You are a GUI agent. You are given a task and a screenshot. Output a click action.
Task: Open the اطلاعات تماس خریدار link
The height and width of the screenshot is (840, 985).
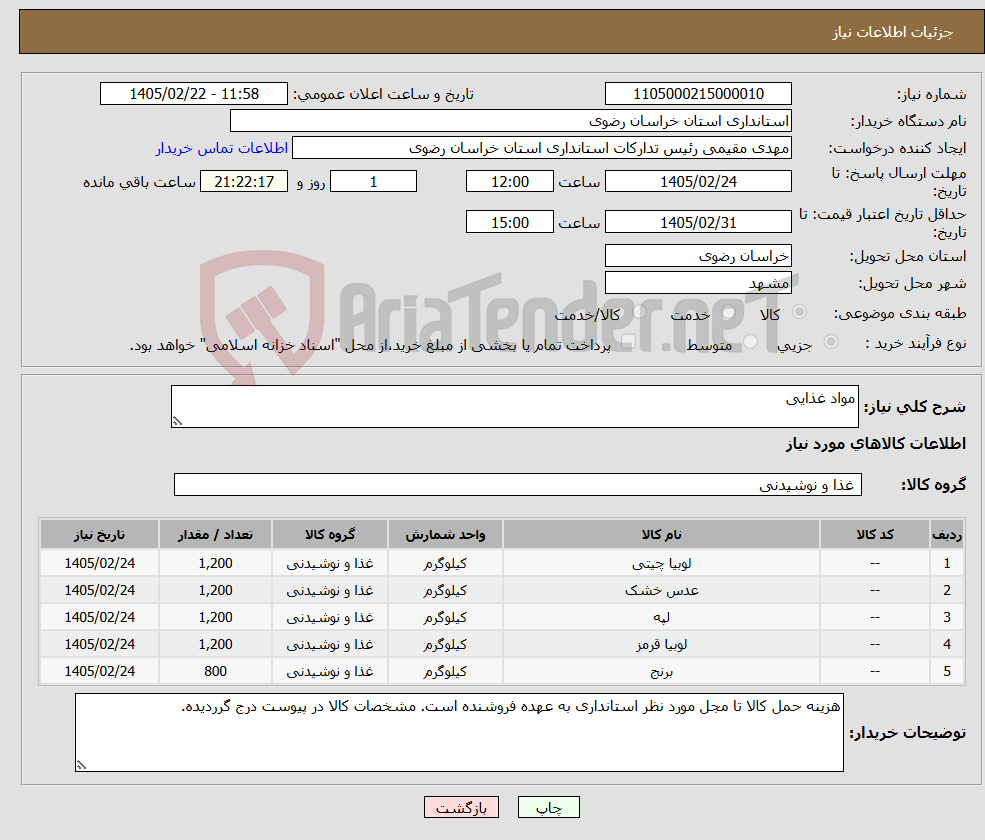click(x=222, y=148)
